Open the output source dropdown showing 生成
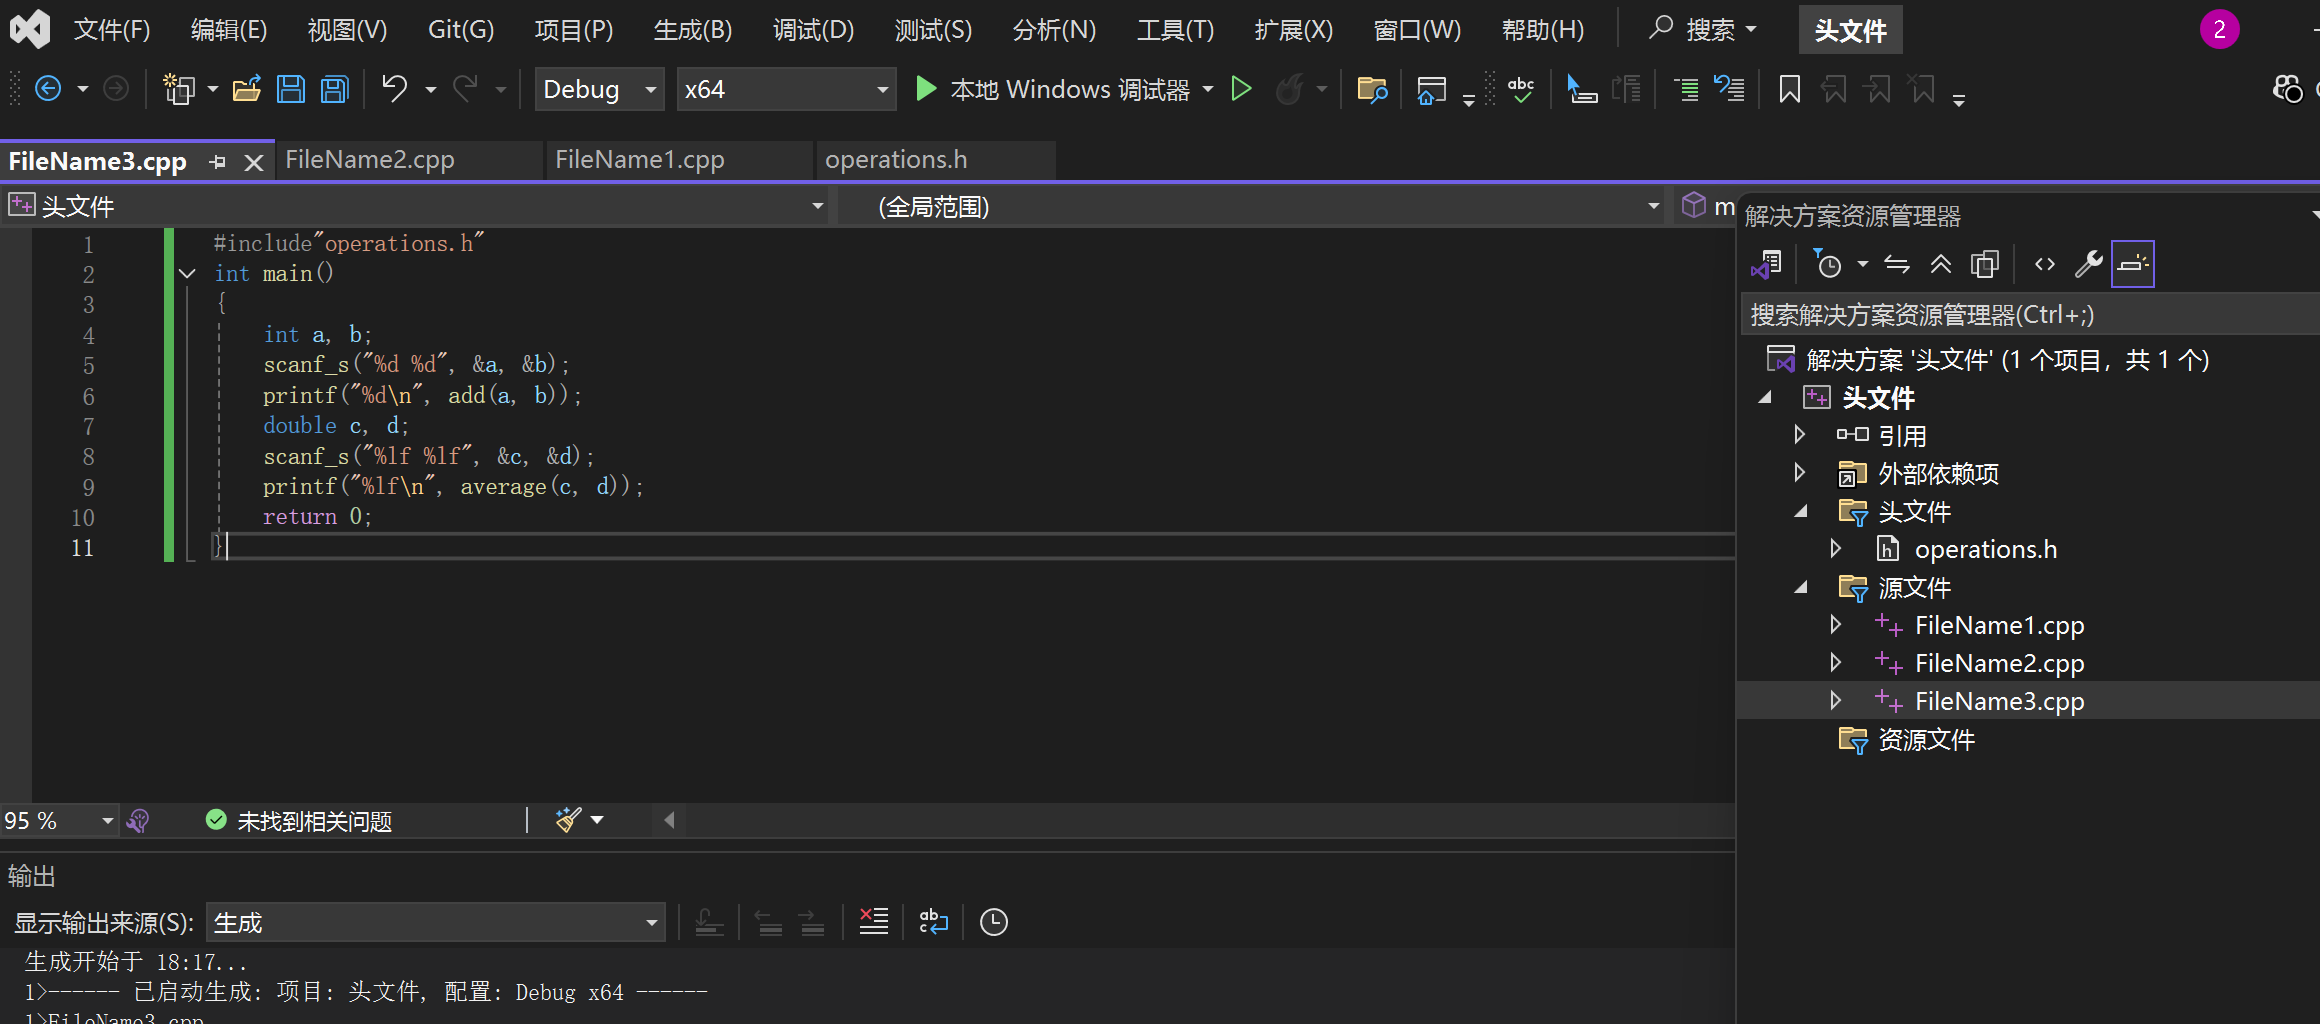 pos(435,922)
